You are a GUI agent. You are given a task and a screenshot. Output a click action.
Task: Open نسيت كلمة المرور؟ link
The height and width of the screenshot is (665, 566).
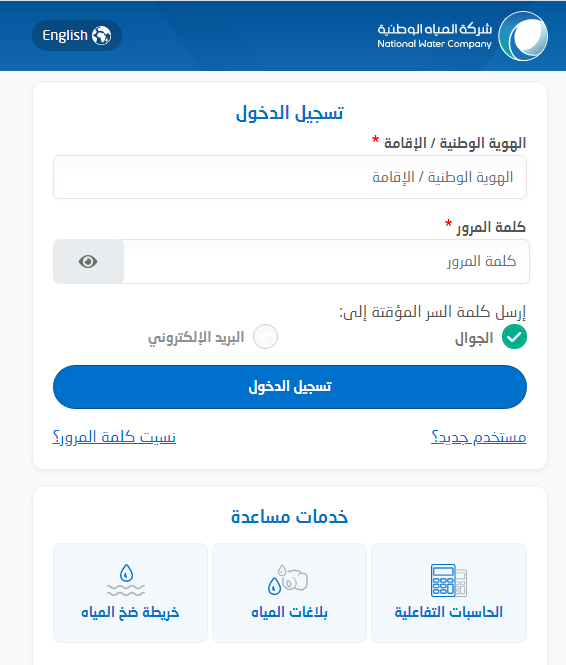[114, 437]
